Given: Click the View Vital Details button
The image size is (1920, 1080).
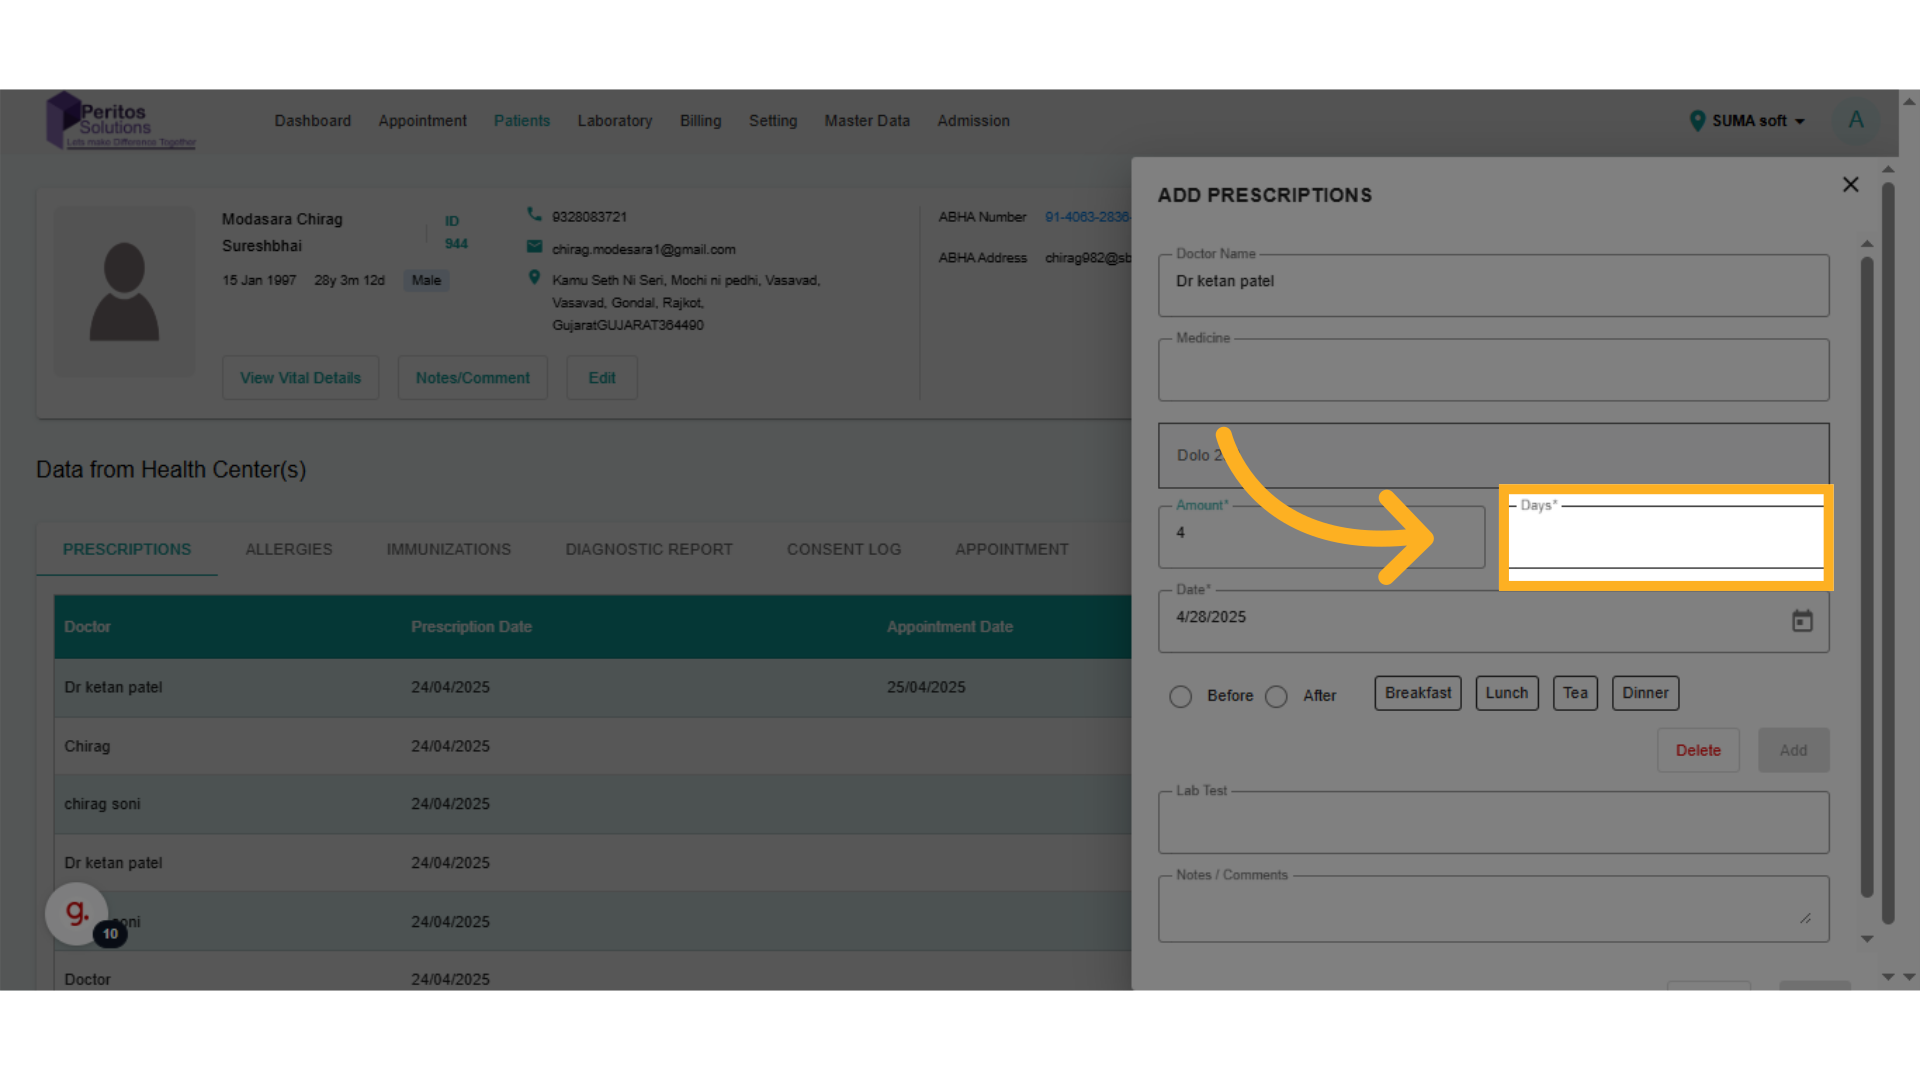Looking at the screenshot, I should (x=300, y=378).
